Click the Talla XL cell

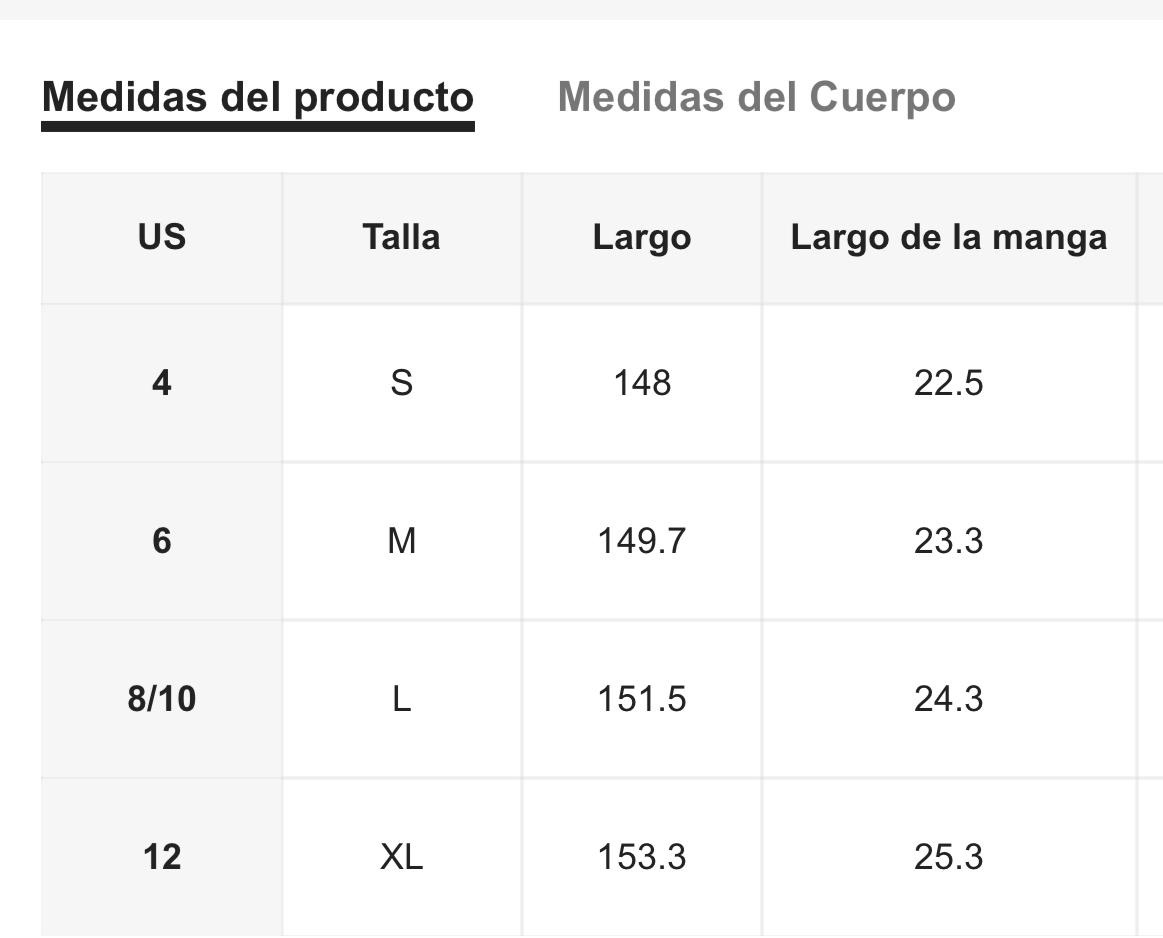pos(401,857)
